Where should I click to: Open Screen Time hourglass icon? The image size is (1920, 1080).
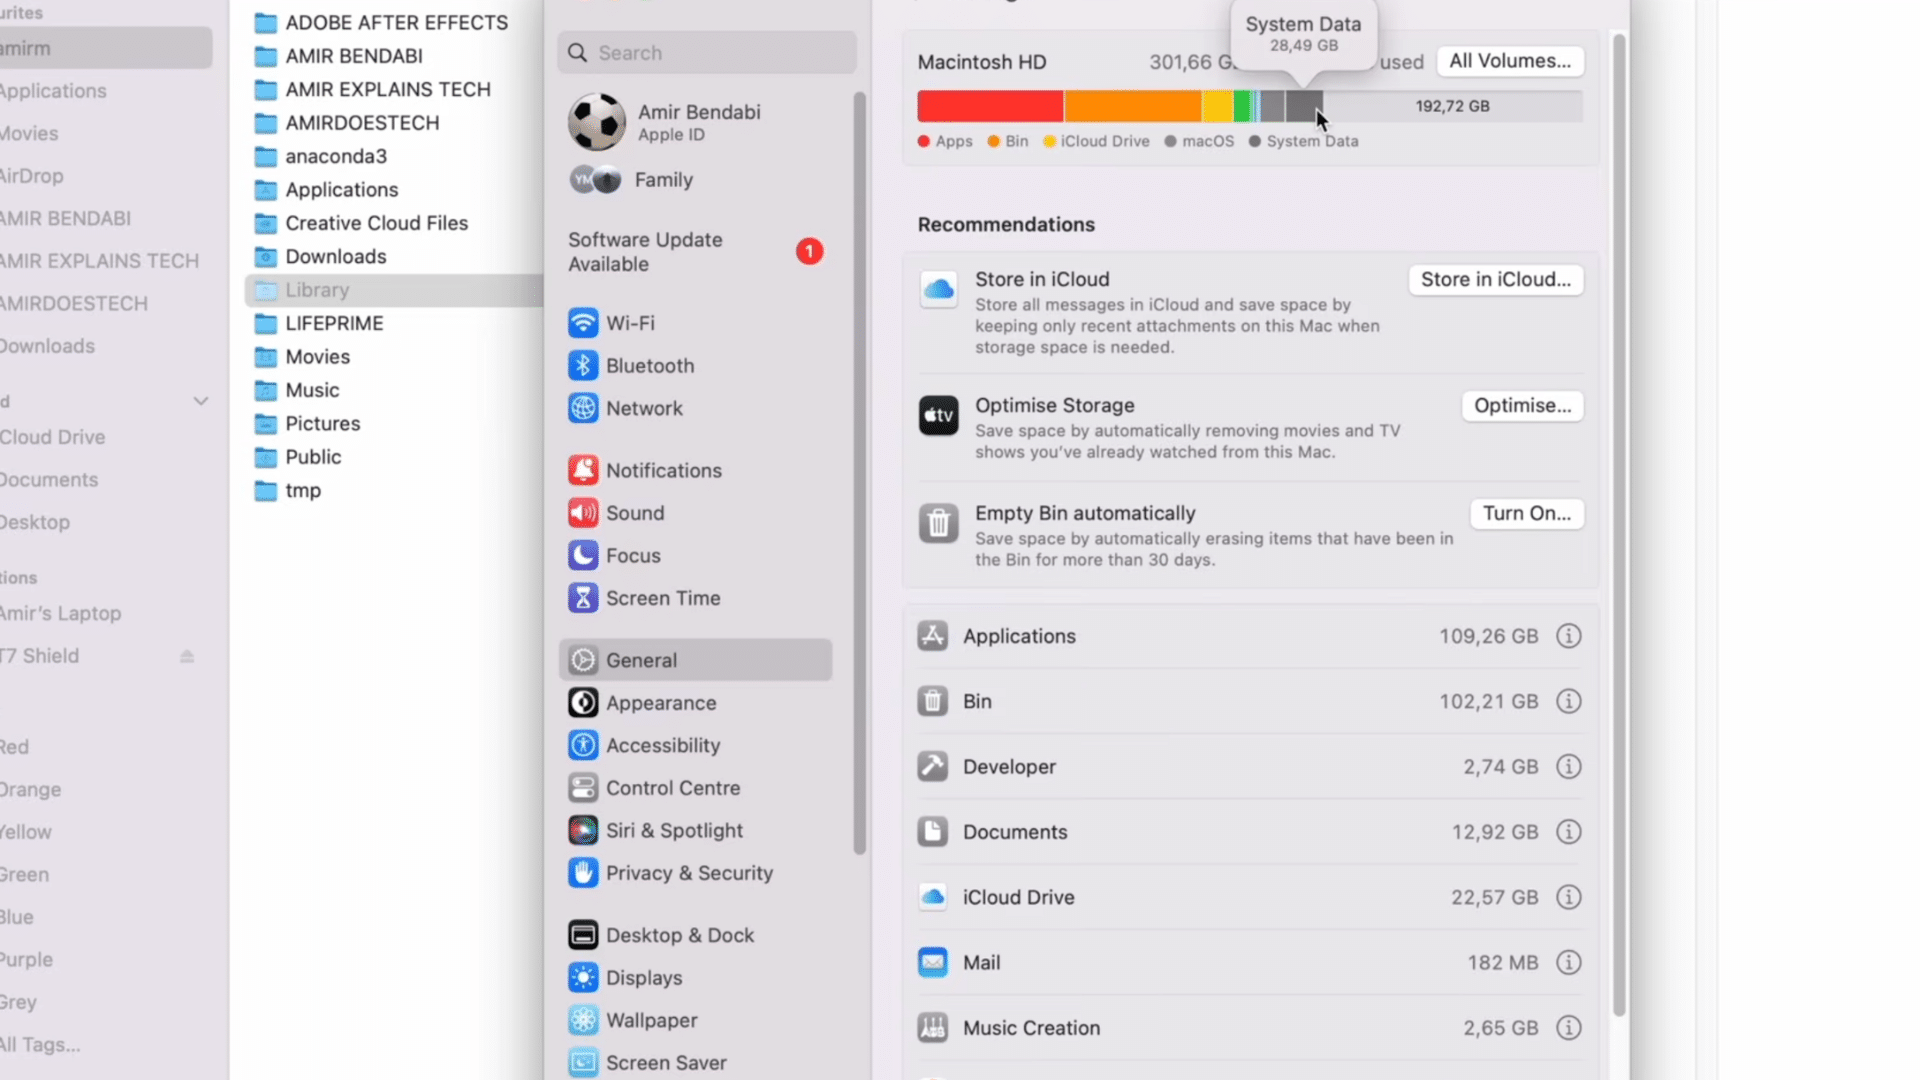point(583,598)
